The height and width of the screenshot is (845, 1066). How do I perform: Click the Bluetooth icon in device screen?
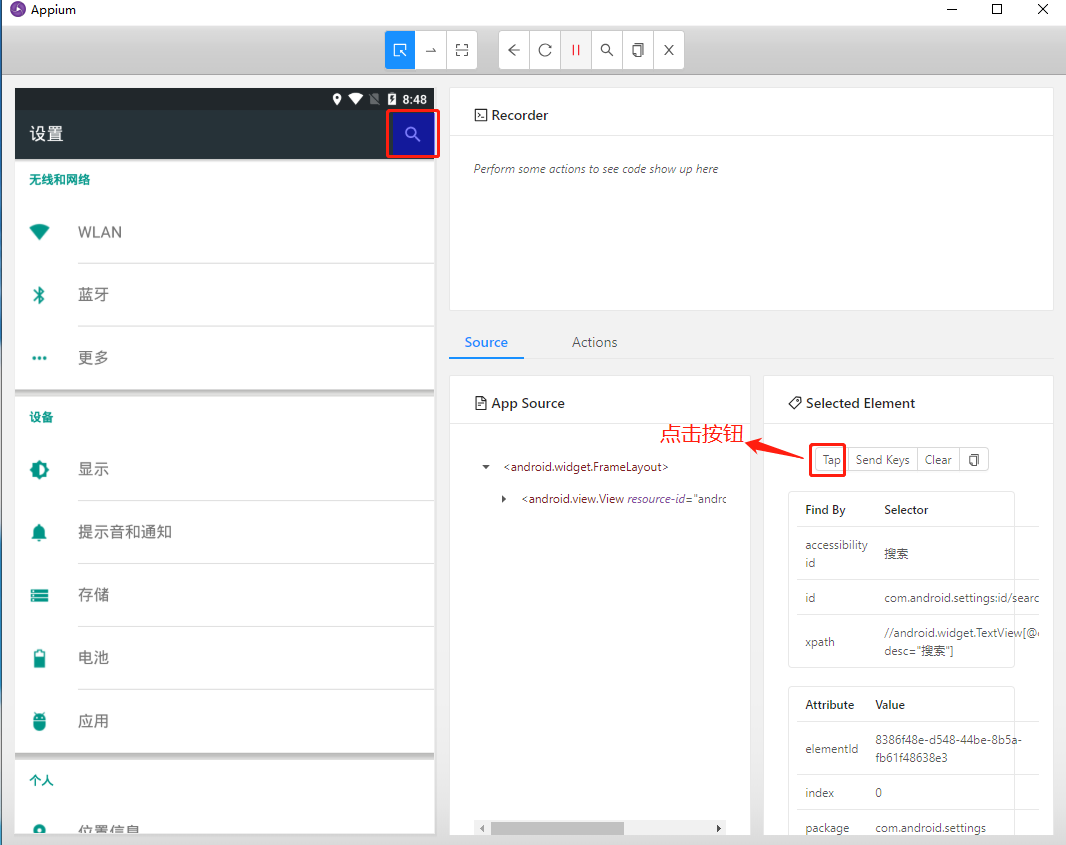pyautogui.click(x=39, y=295)
